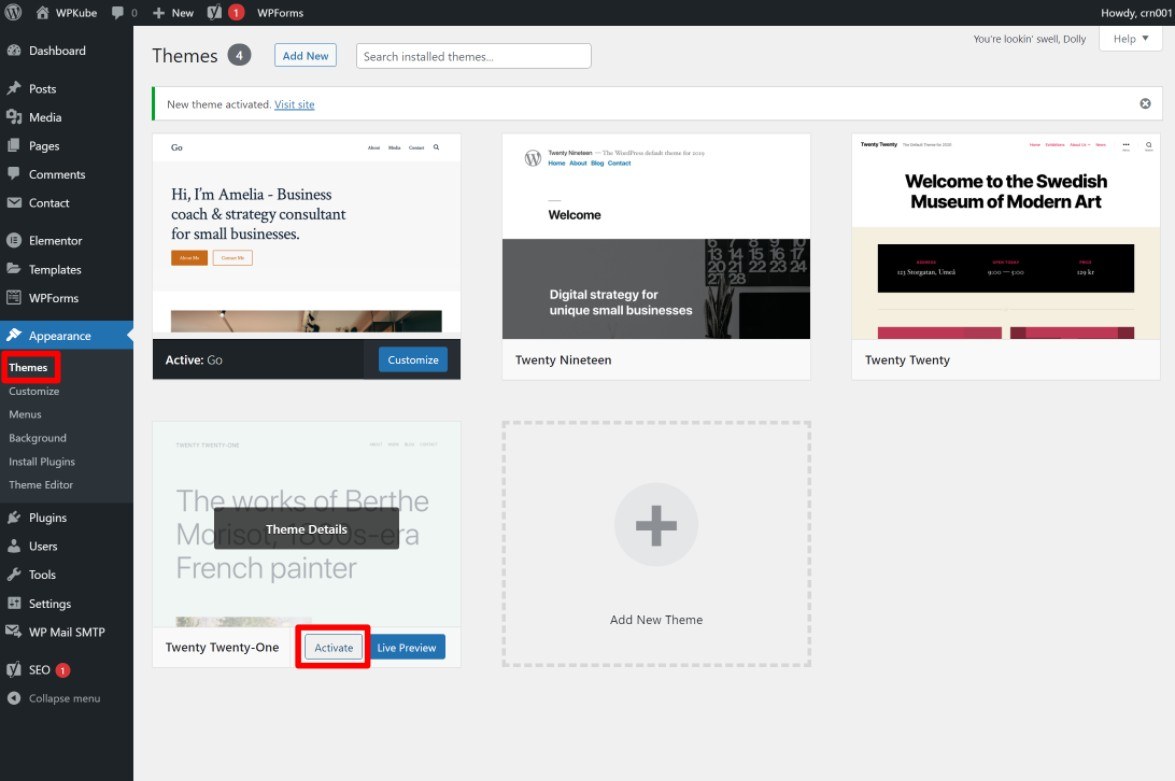Open the WPKube site home icon
1175x781 pixels.
[43, 13]
